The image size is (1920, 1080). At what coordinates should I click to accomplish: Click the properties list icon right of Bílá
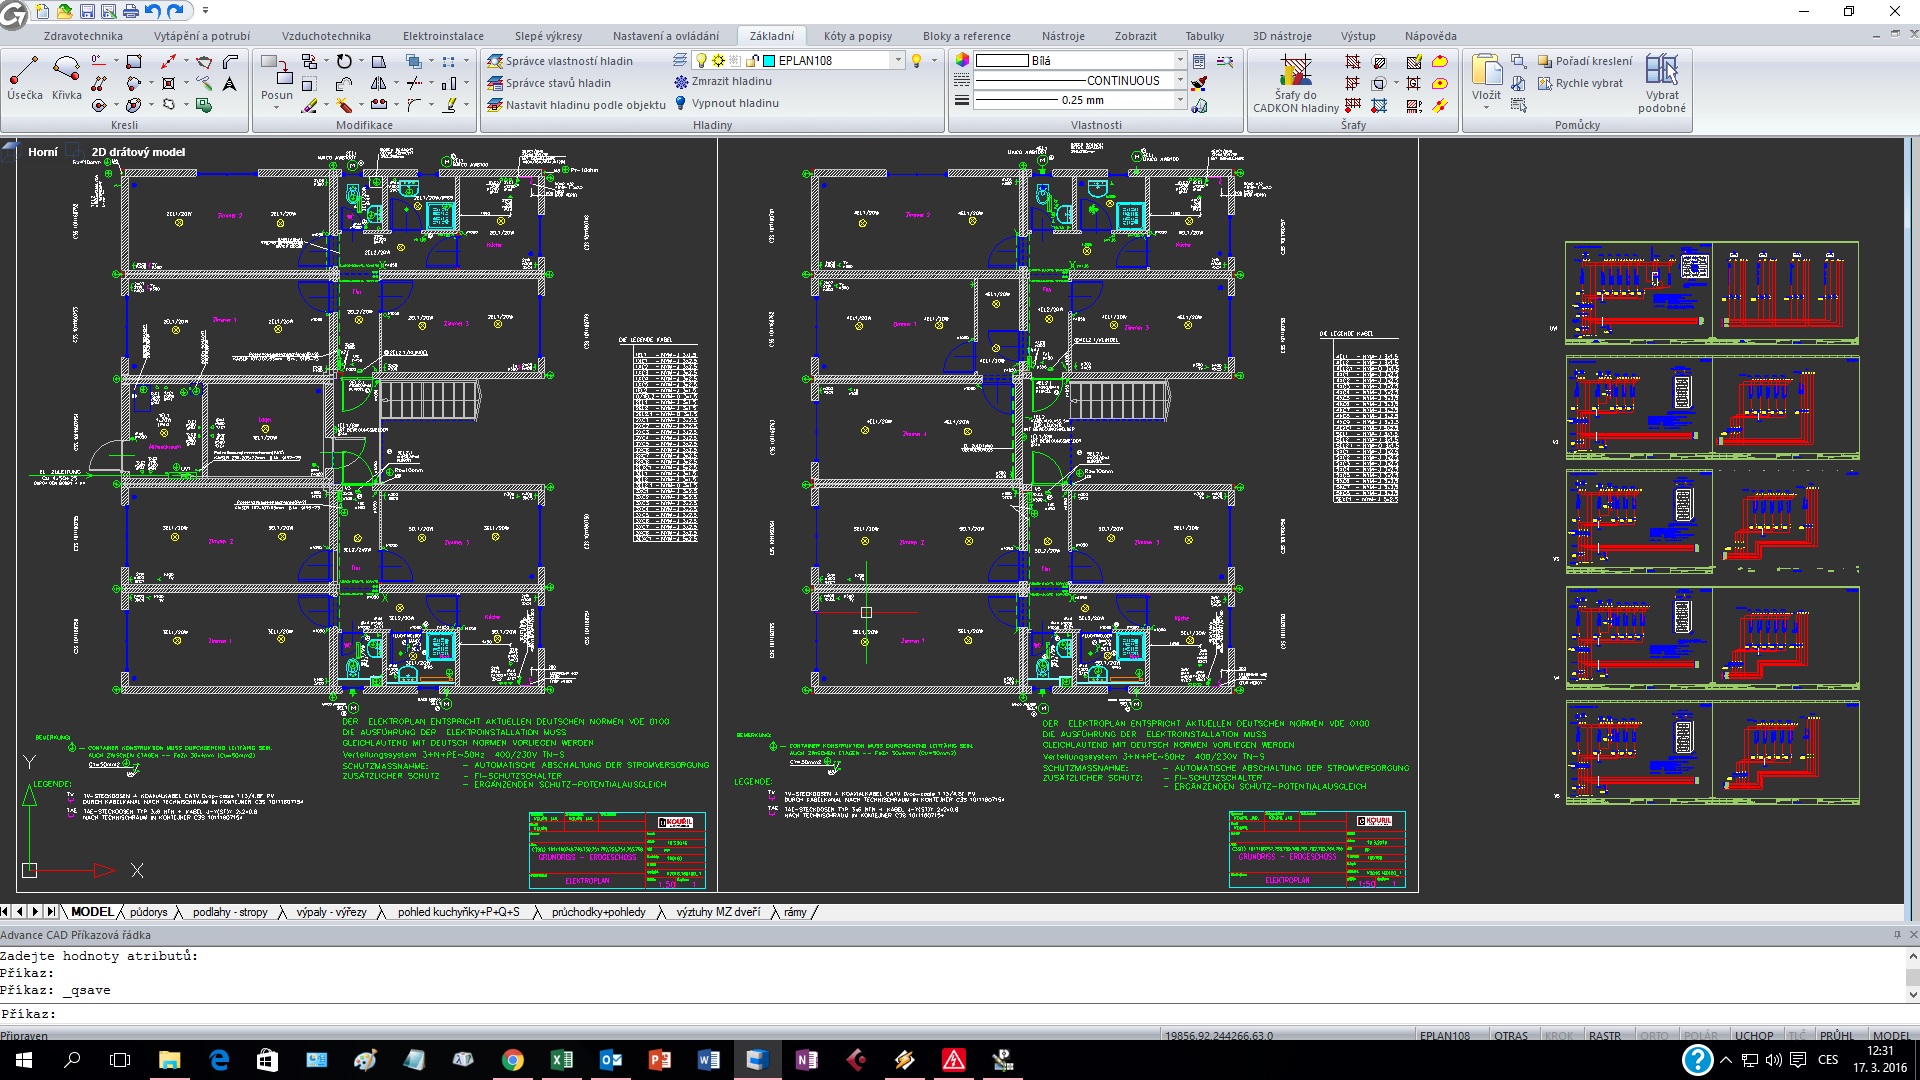point(1199,61)
